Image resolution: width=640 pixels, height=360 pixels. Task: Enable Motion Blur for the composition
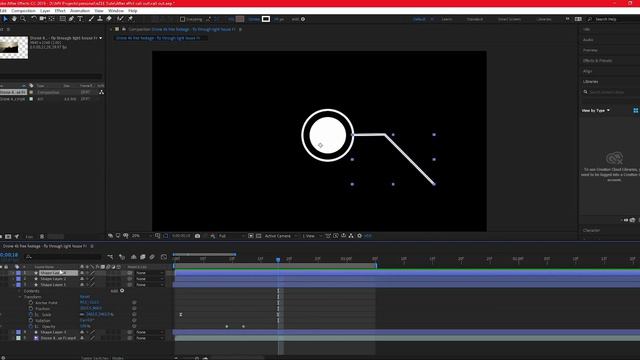pyautogui.click(x=152, y=257)
